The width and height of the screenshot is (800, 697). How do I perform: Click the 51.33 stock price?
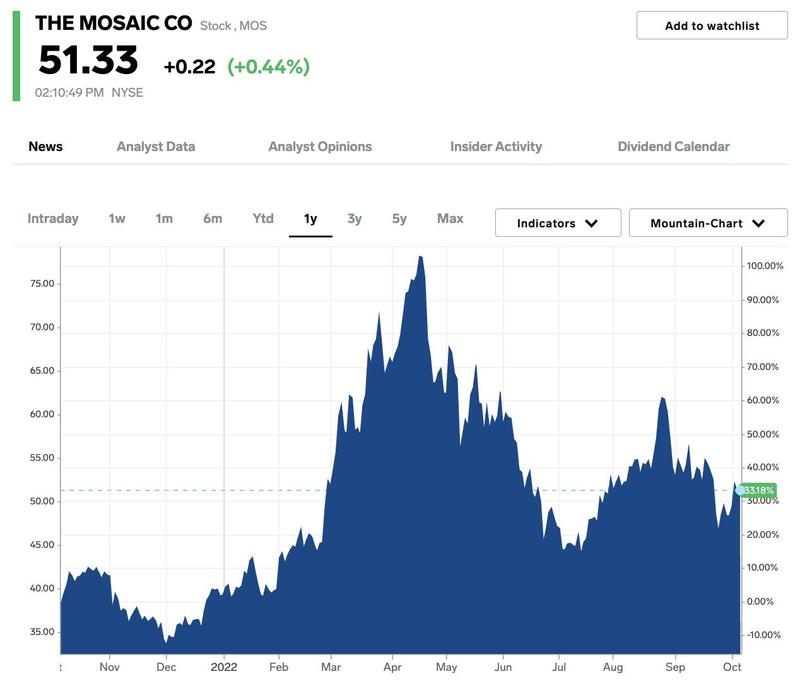click(88, 60)
